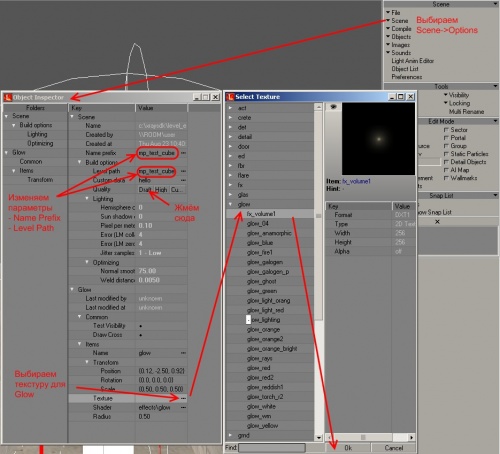Click the Object Inspector window icon
This screenshot has height=454, width=500.
coord(8,97)
